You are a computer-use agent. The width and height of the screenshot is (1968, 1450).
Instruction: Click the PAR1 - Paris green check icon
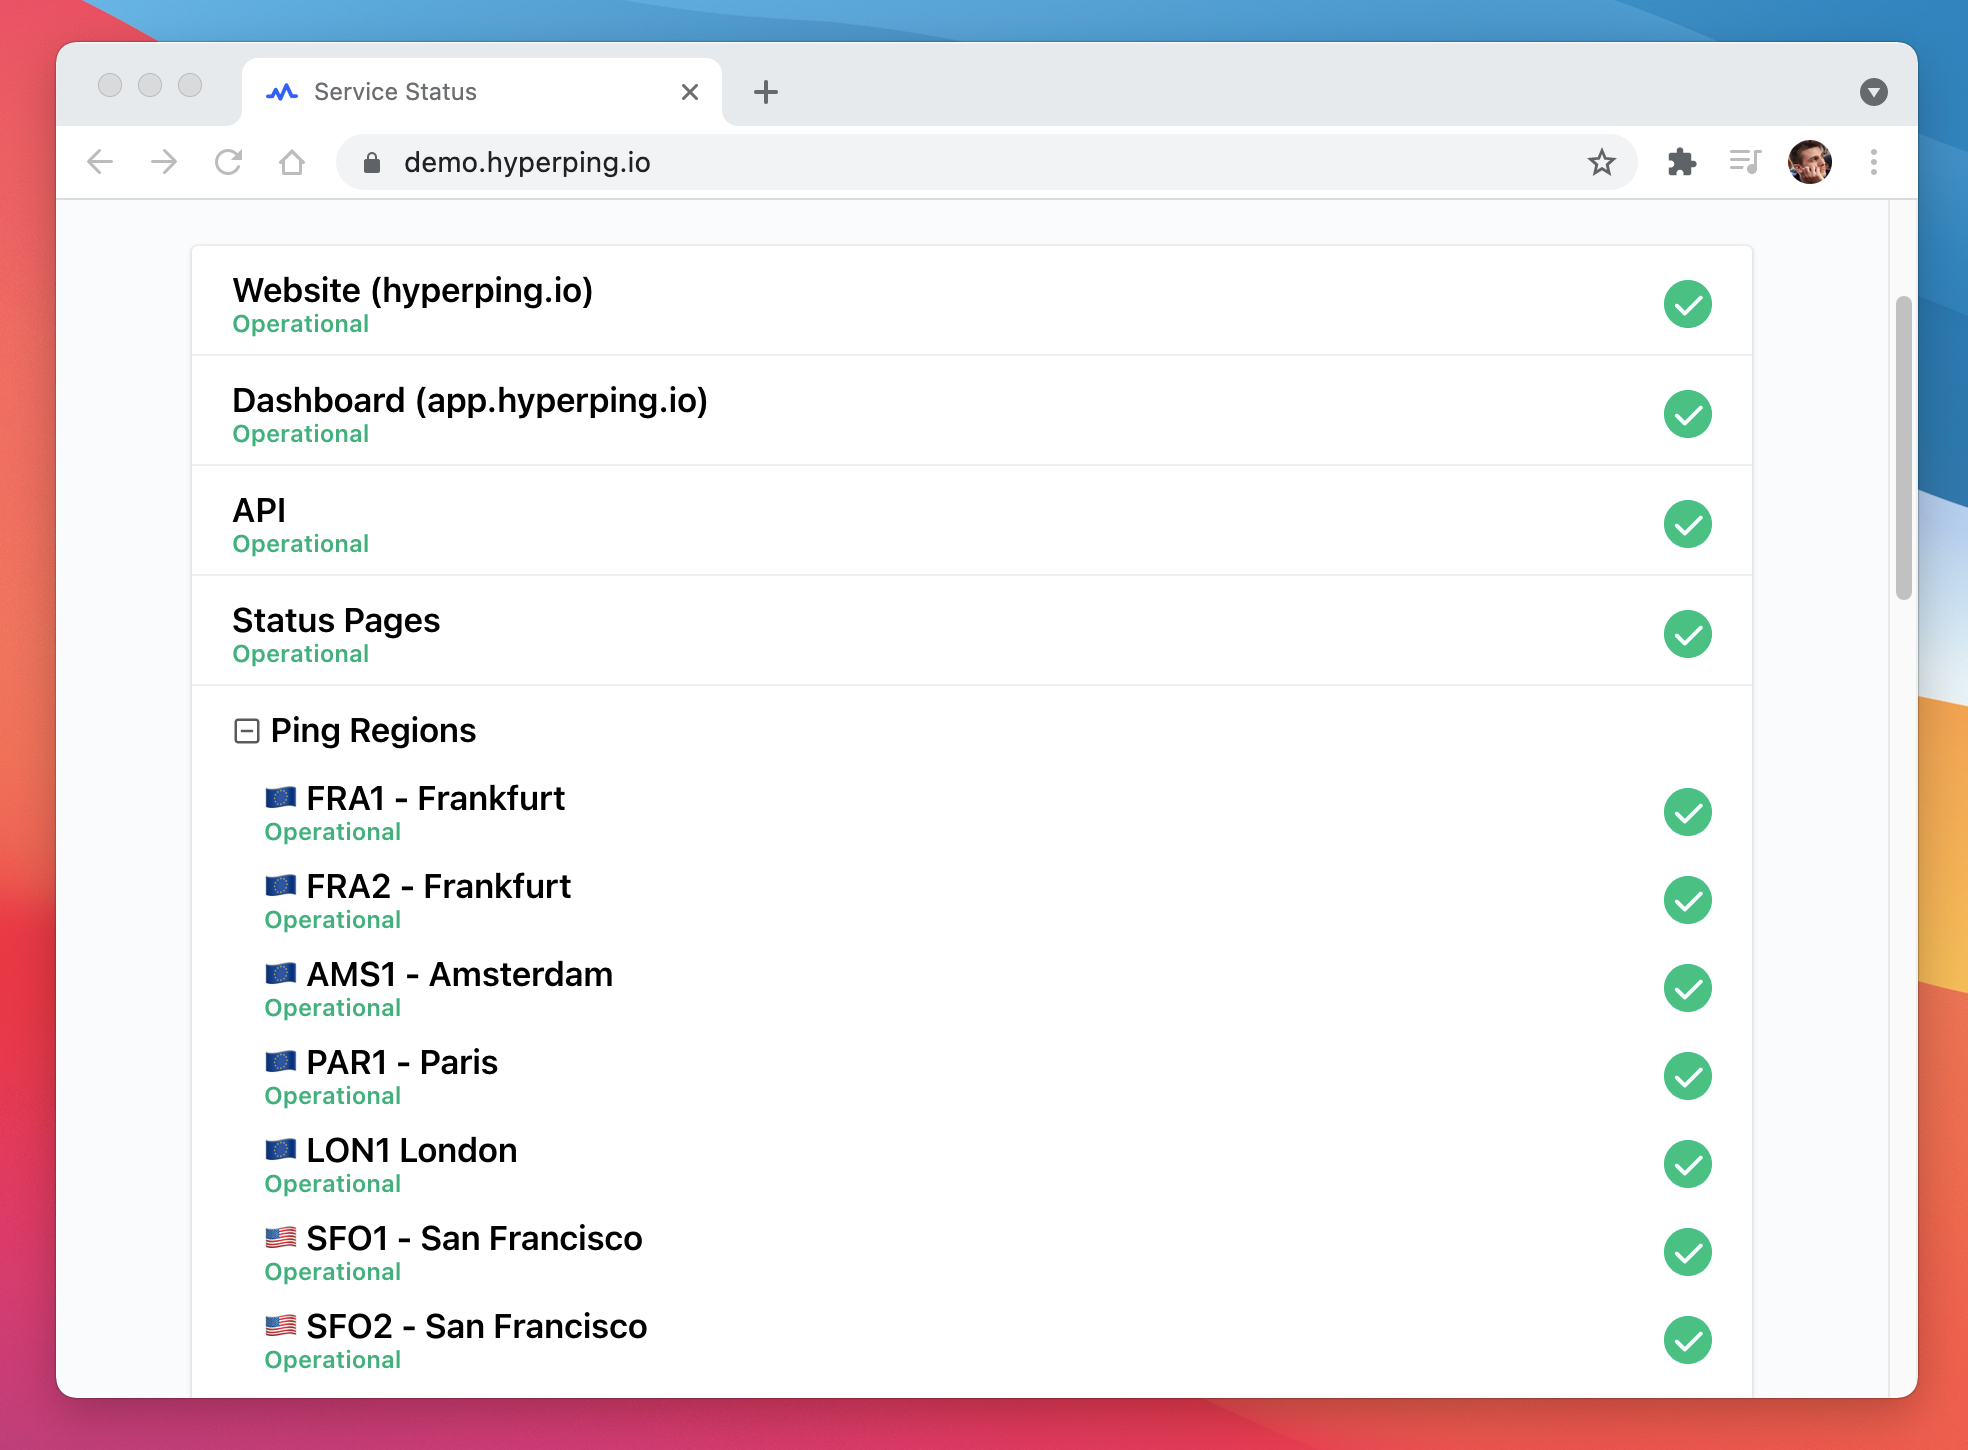coord(1688,1076)
